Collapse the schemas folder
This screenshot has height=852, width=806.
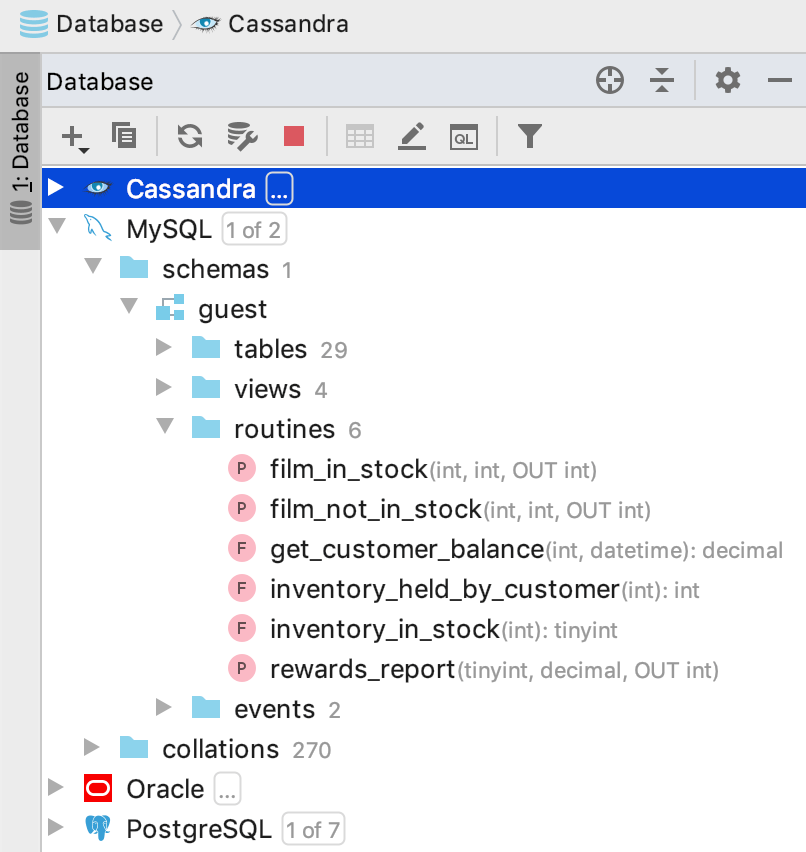[93, 266]
